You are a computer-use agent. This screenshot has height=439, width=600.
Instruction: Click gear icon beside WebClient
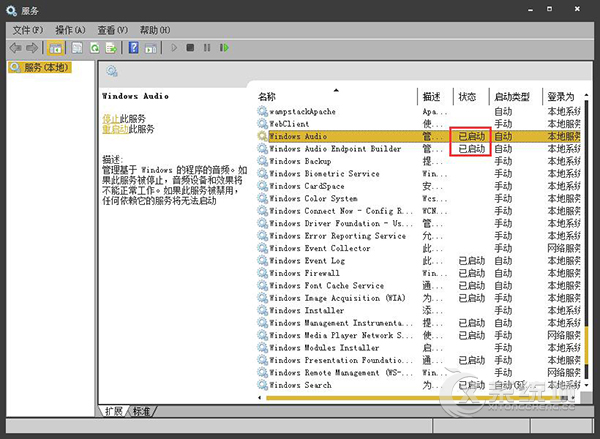click(x=262, y=124)
